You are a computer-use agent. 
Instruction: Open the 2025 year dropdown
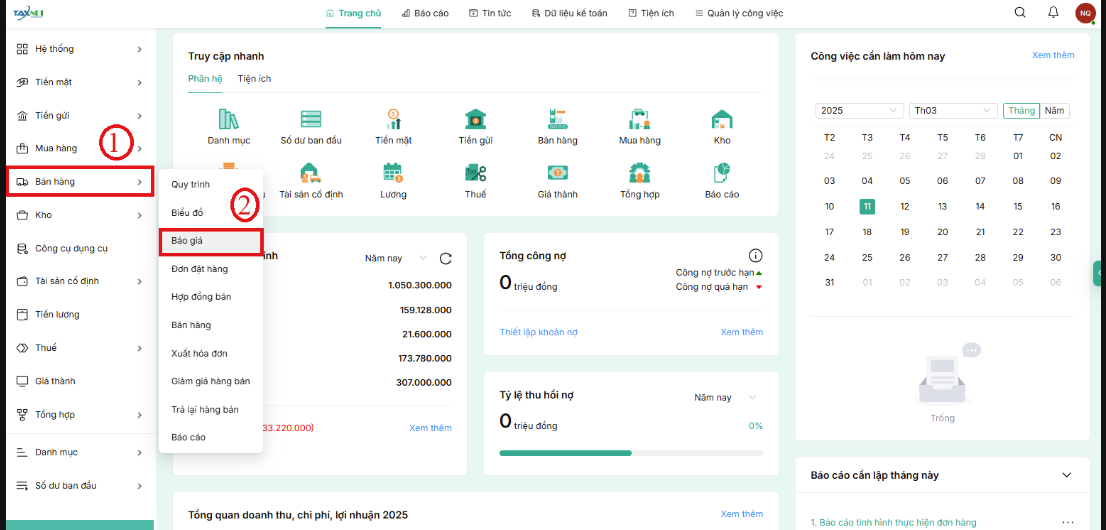click(x=860, y=111)
